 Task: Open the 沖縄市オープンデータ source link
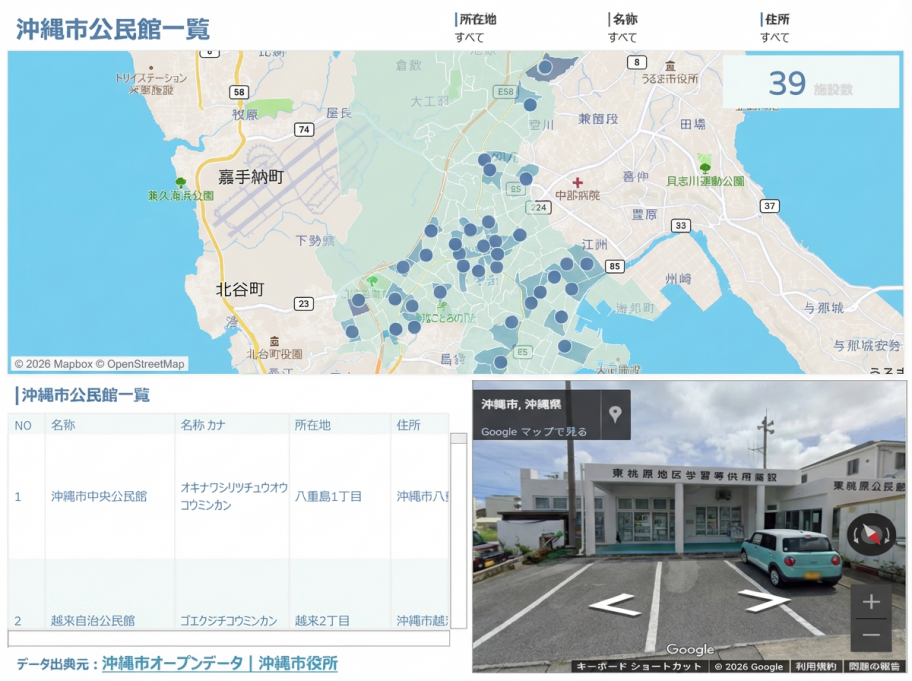tap(172, 663)
